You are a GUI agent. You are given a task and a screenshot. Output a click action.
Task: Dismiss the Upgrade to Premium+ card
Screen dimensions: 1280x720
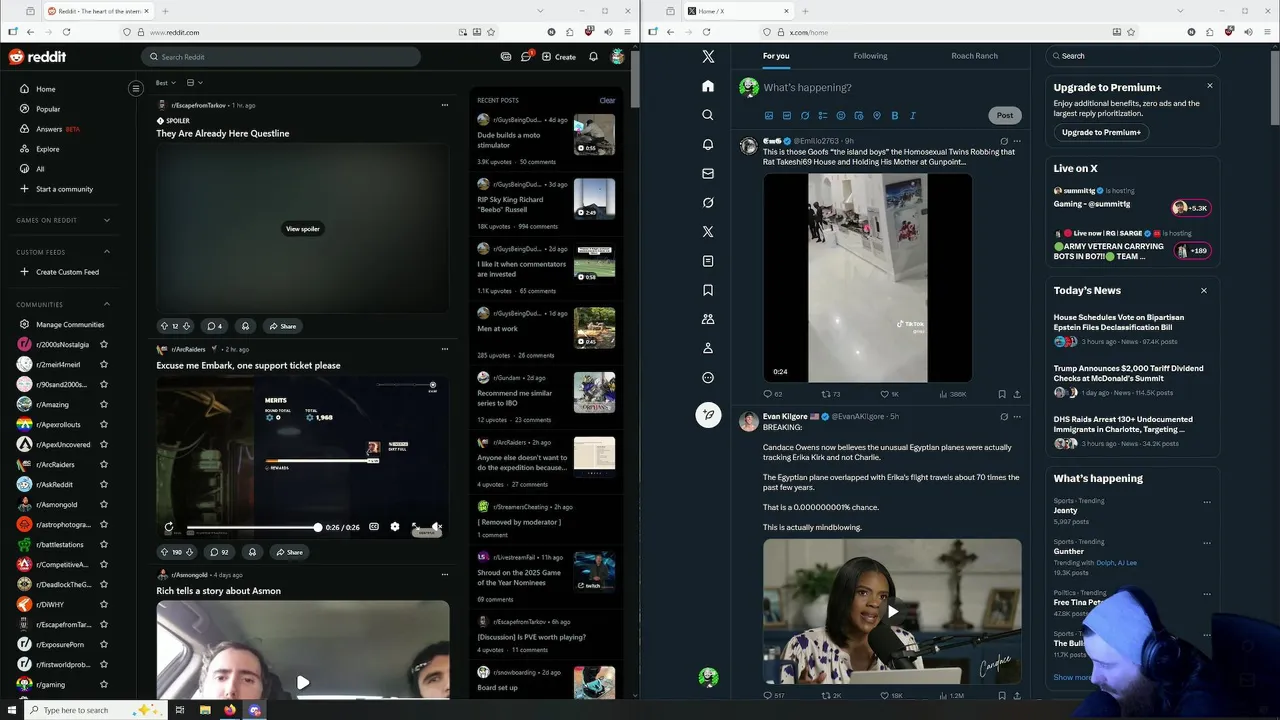pyautogui.click(x=1209, y=86)
